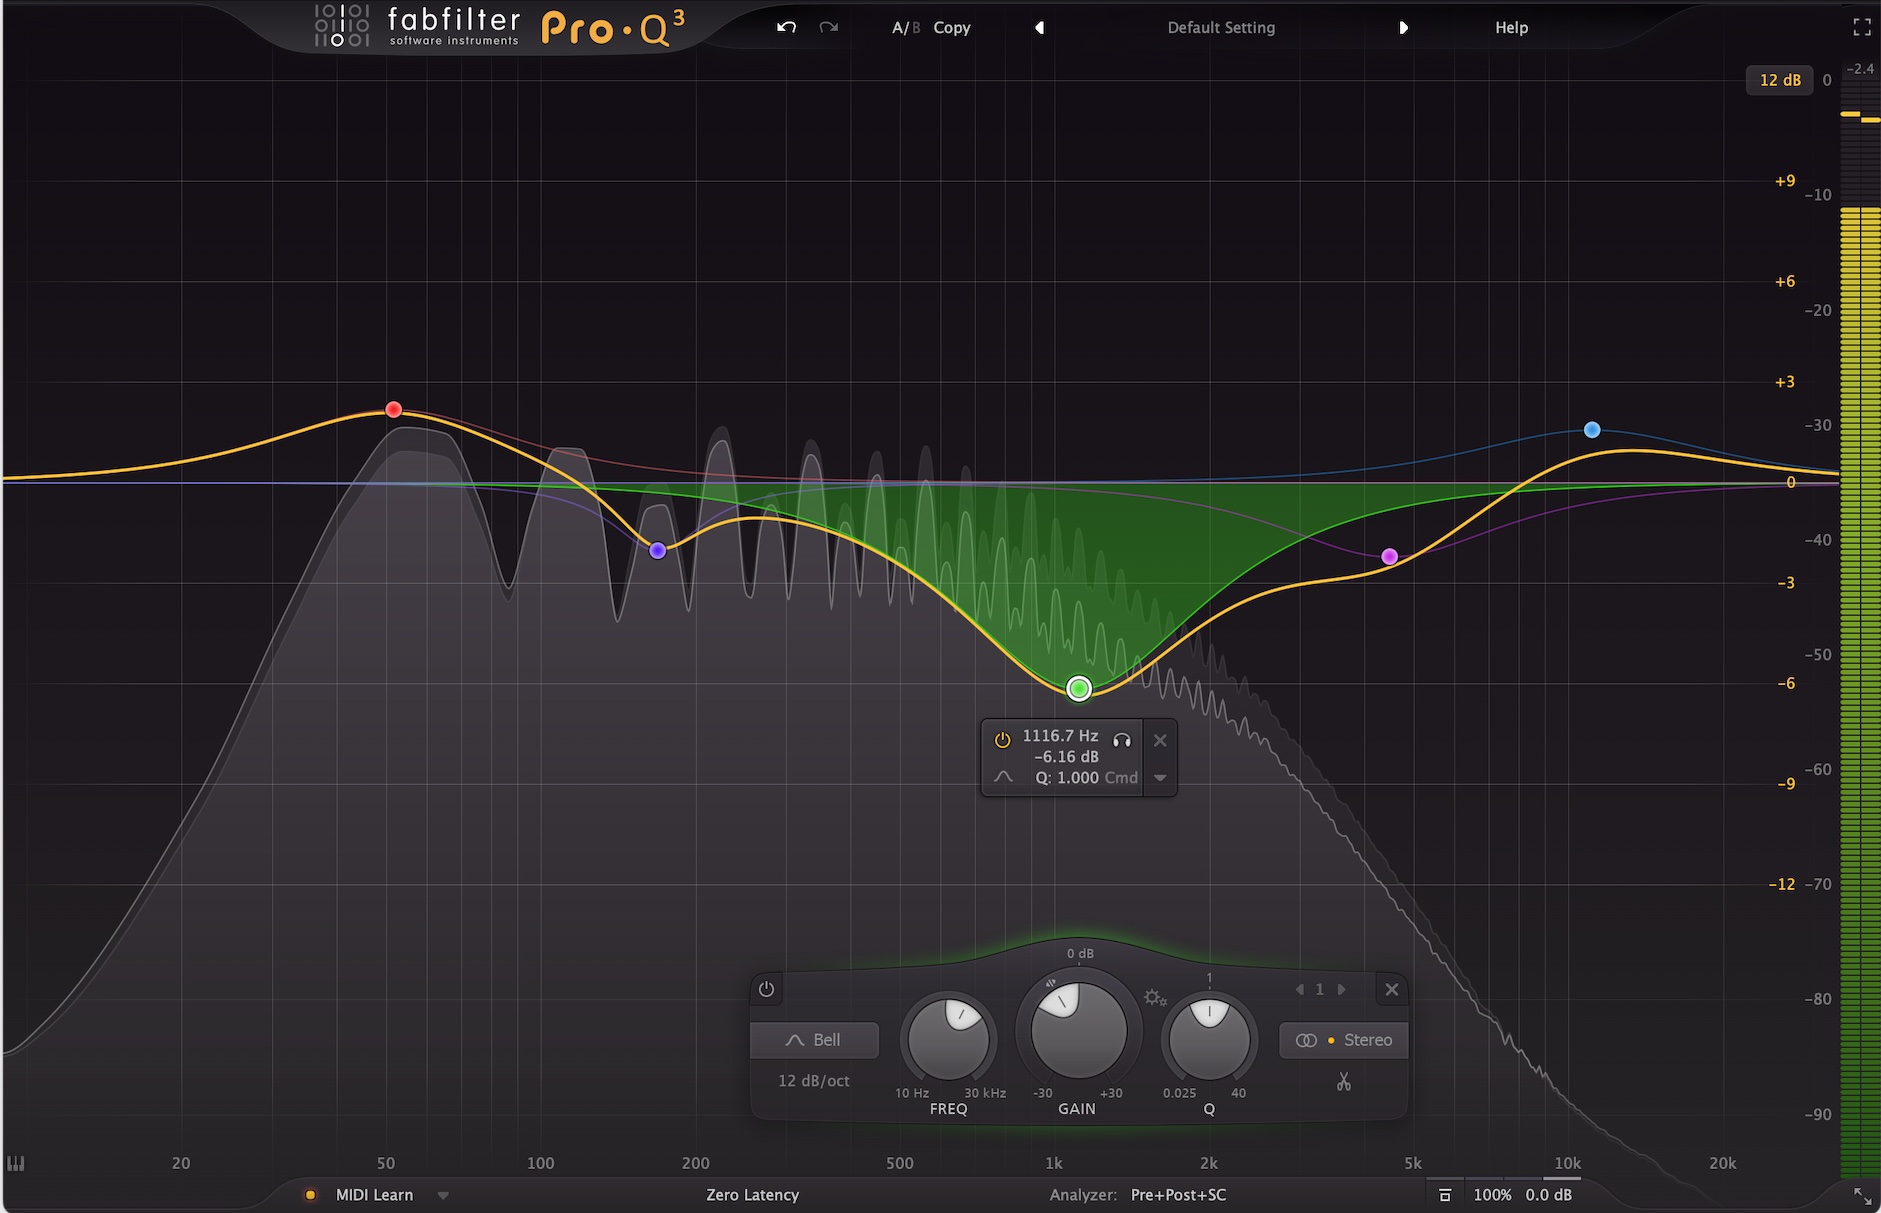1881x1213 pixels.
Task: Click the Copy button
Action: (952, 28)
